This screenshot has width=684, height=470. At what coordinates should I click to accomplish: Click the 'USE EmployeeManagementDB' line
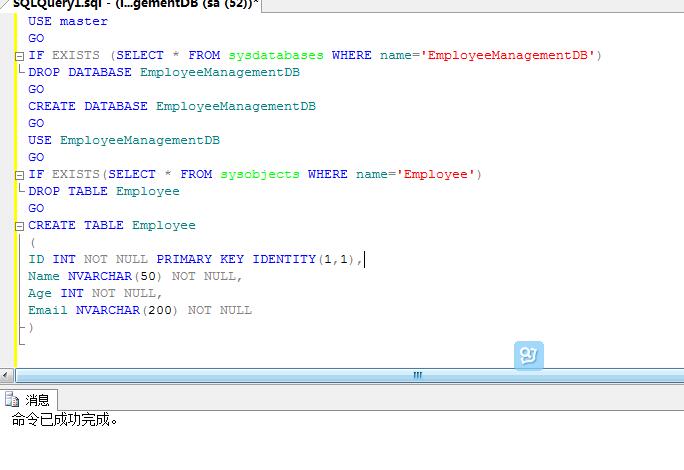pyautogui.click(x=124, y=141)
